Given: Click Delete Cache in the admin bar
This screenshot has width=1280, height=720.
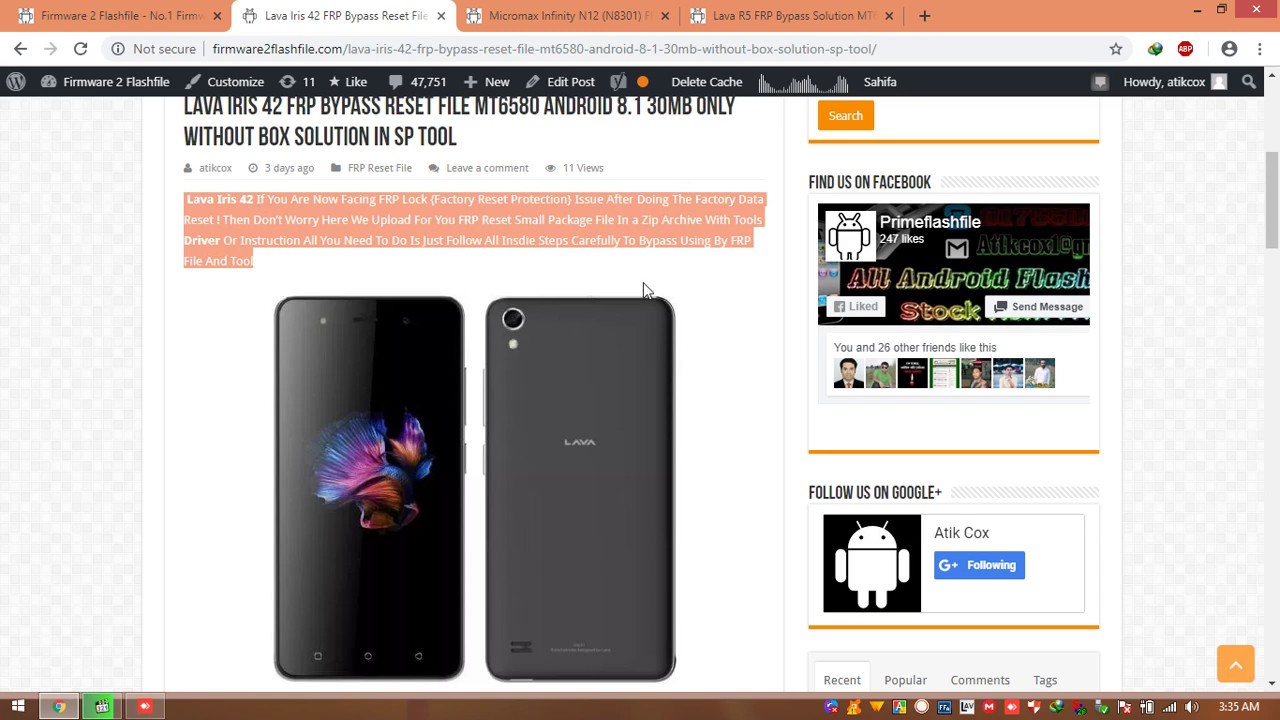Looking at the screenshot, I should tap(706, 82).
